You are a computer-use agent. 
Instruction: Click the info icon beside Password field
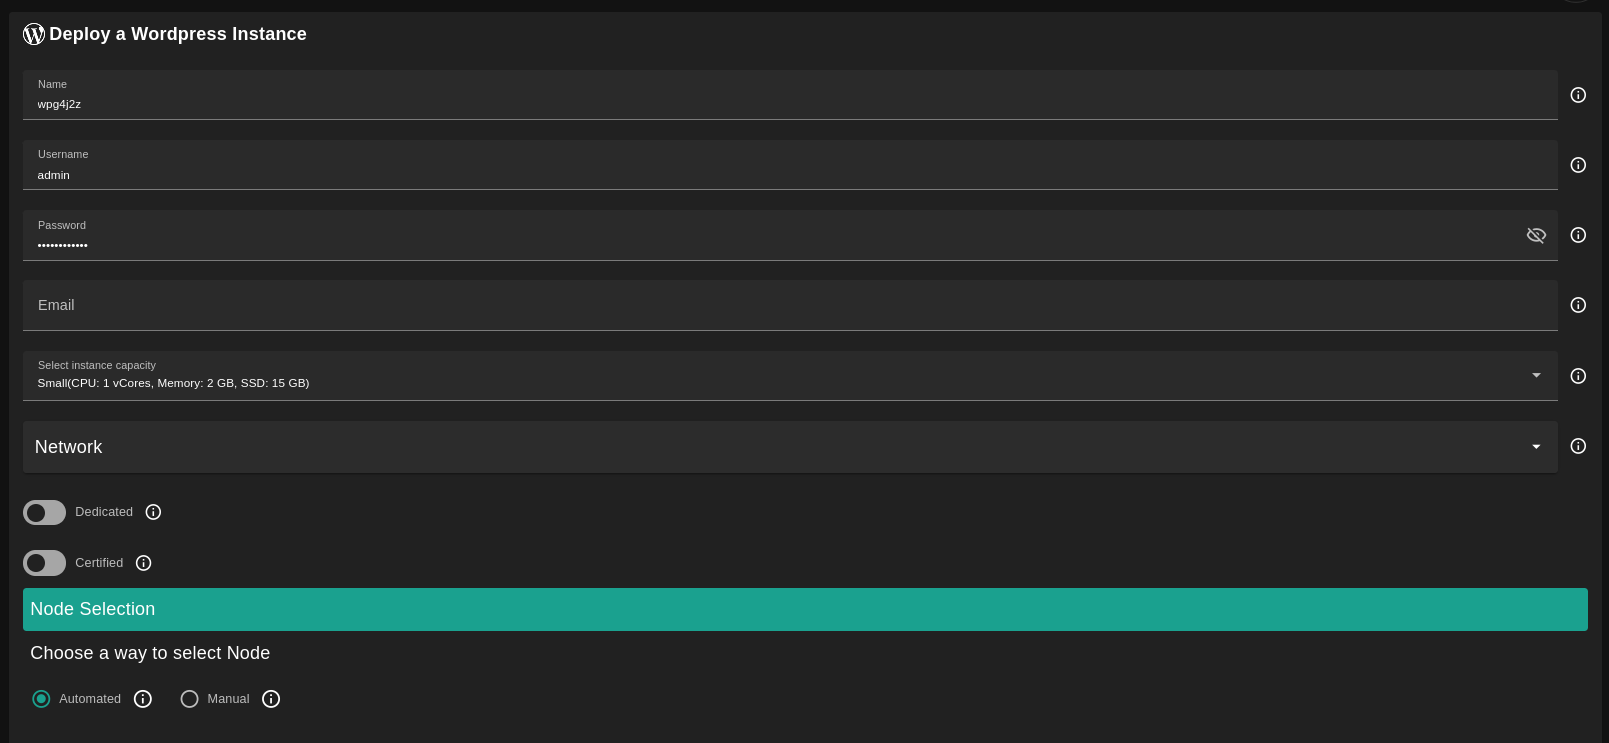click(x=1578, y=235)
